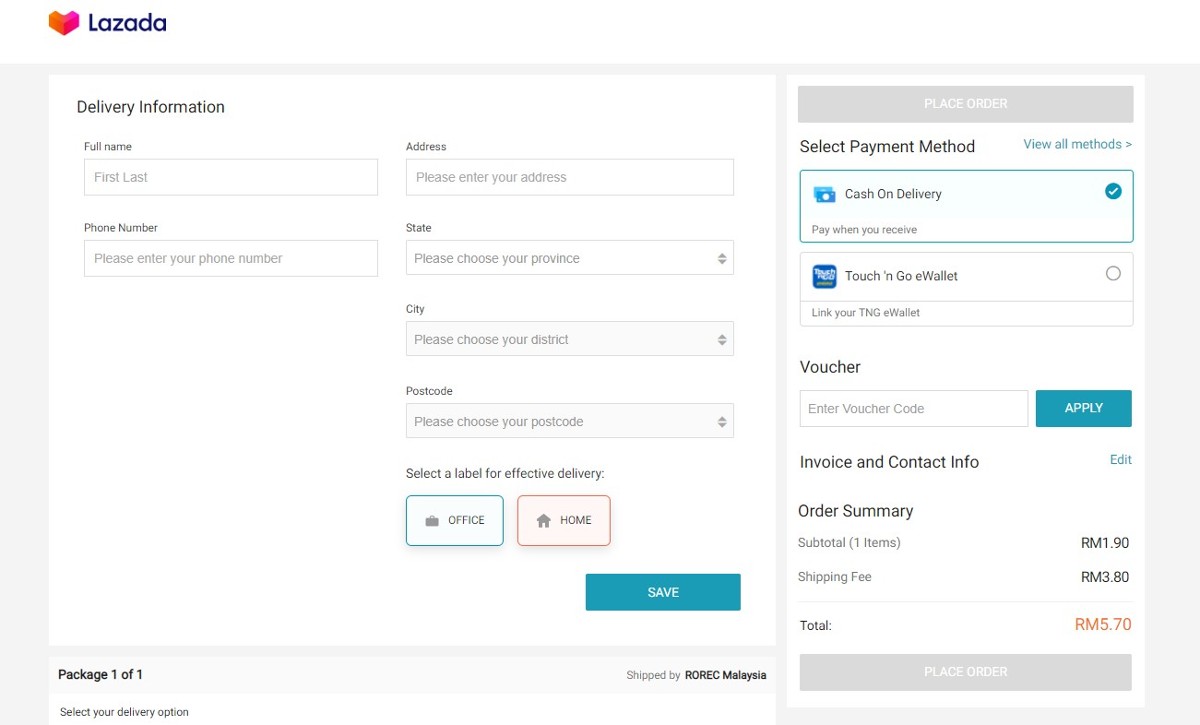Screen dimensions: 1200x725
Task: Focus the Full name input field
Action: point(230,177)
